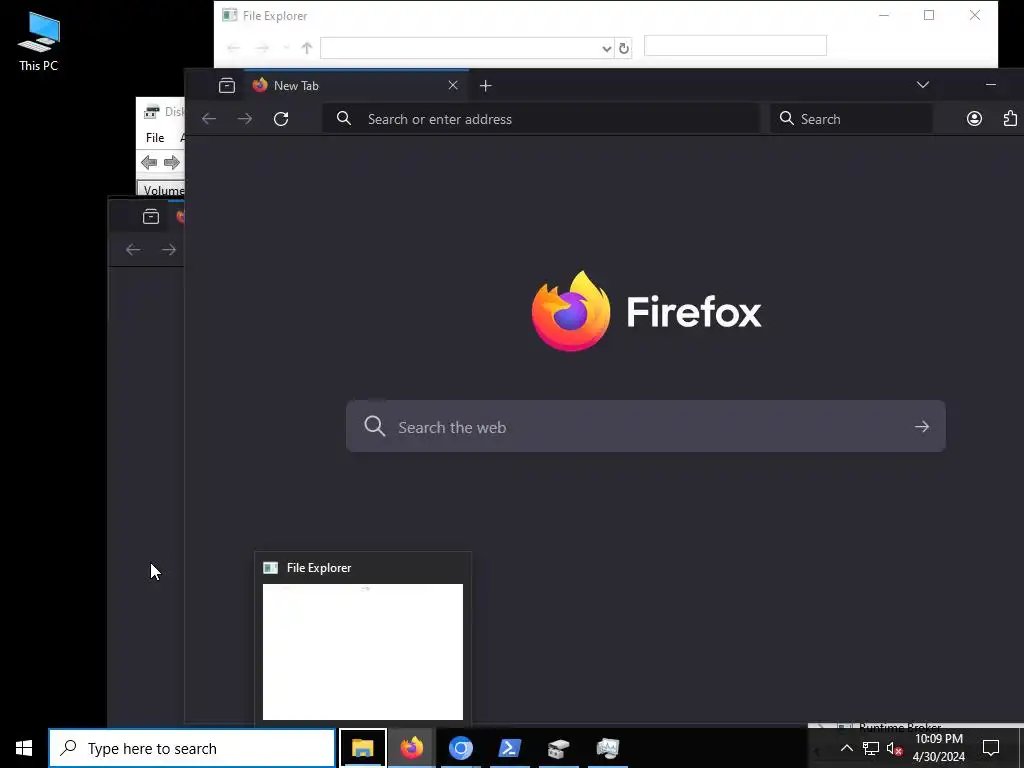
Task: Open File Explorer from taskbar
Action: click(362, 748)
